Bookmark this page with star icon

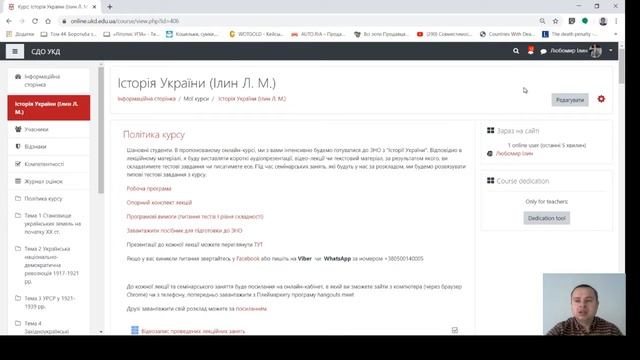coord(555,21)
